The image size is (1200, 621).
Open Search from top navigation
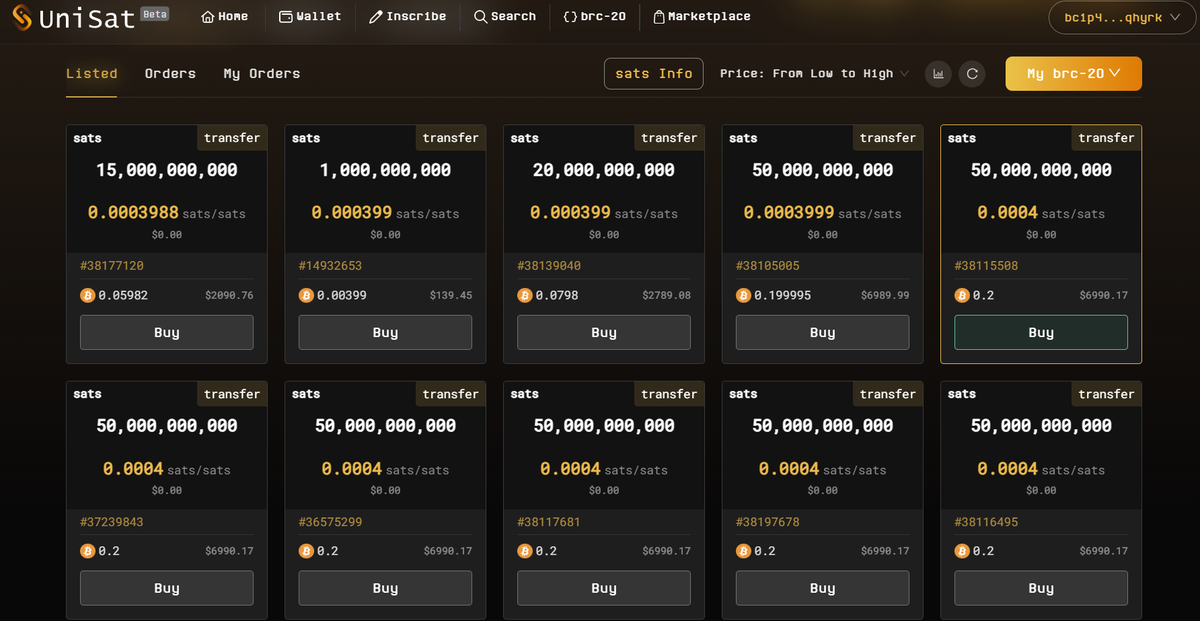tap(505, 17)
